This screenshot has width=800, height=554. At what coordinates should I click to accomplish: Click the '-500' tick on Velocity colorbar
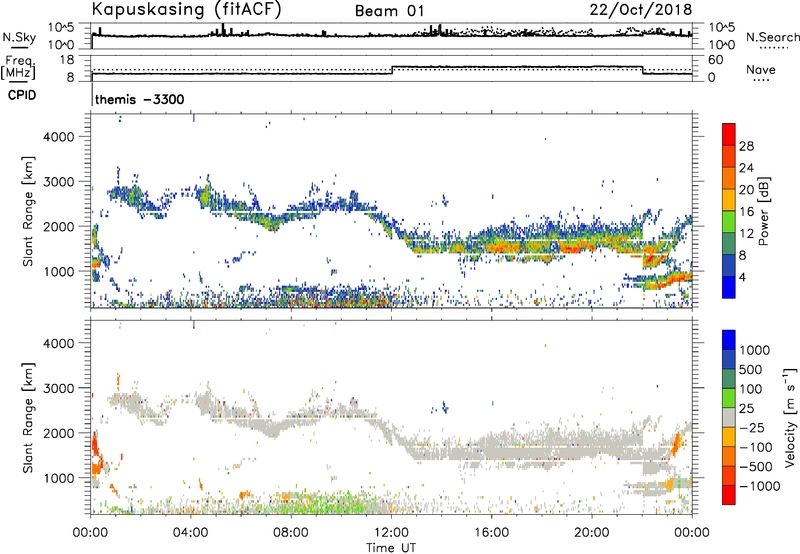click(756, 466)
